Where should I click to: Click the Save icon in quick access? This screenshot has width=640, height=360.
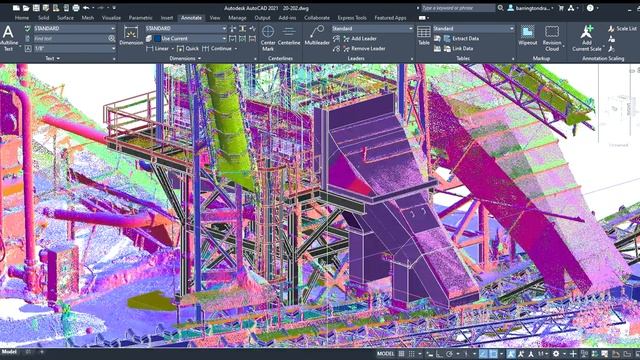point(36,8)
